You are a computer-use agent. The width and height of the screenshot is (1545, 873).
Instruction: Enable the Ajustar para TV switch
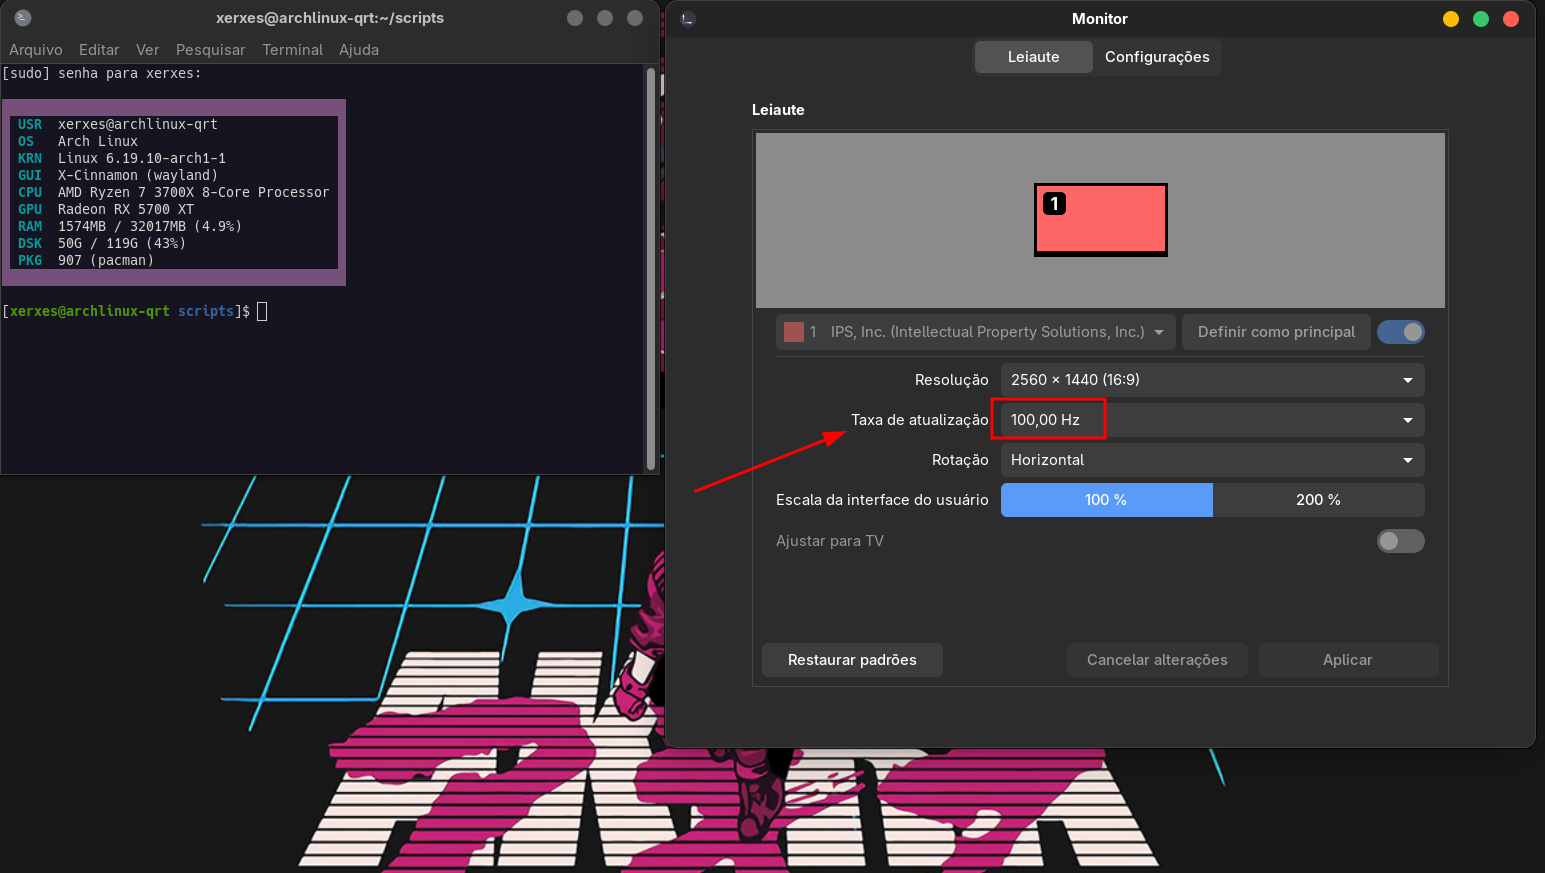1400,541
